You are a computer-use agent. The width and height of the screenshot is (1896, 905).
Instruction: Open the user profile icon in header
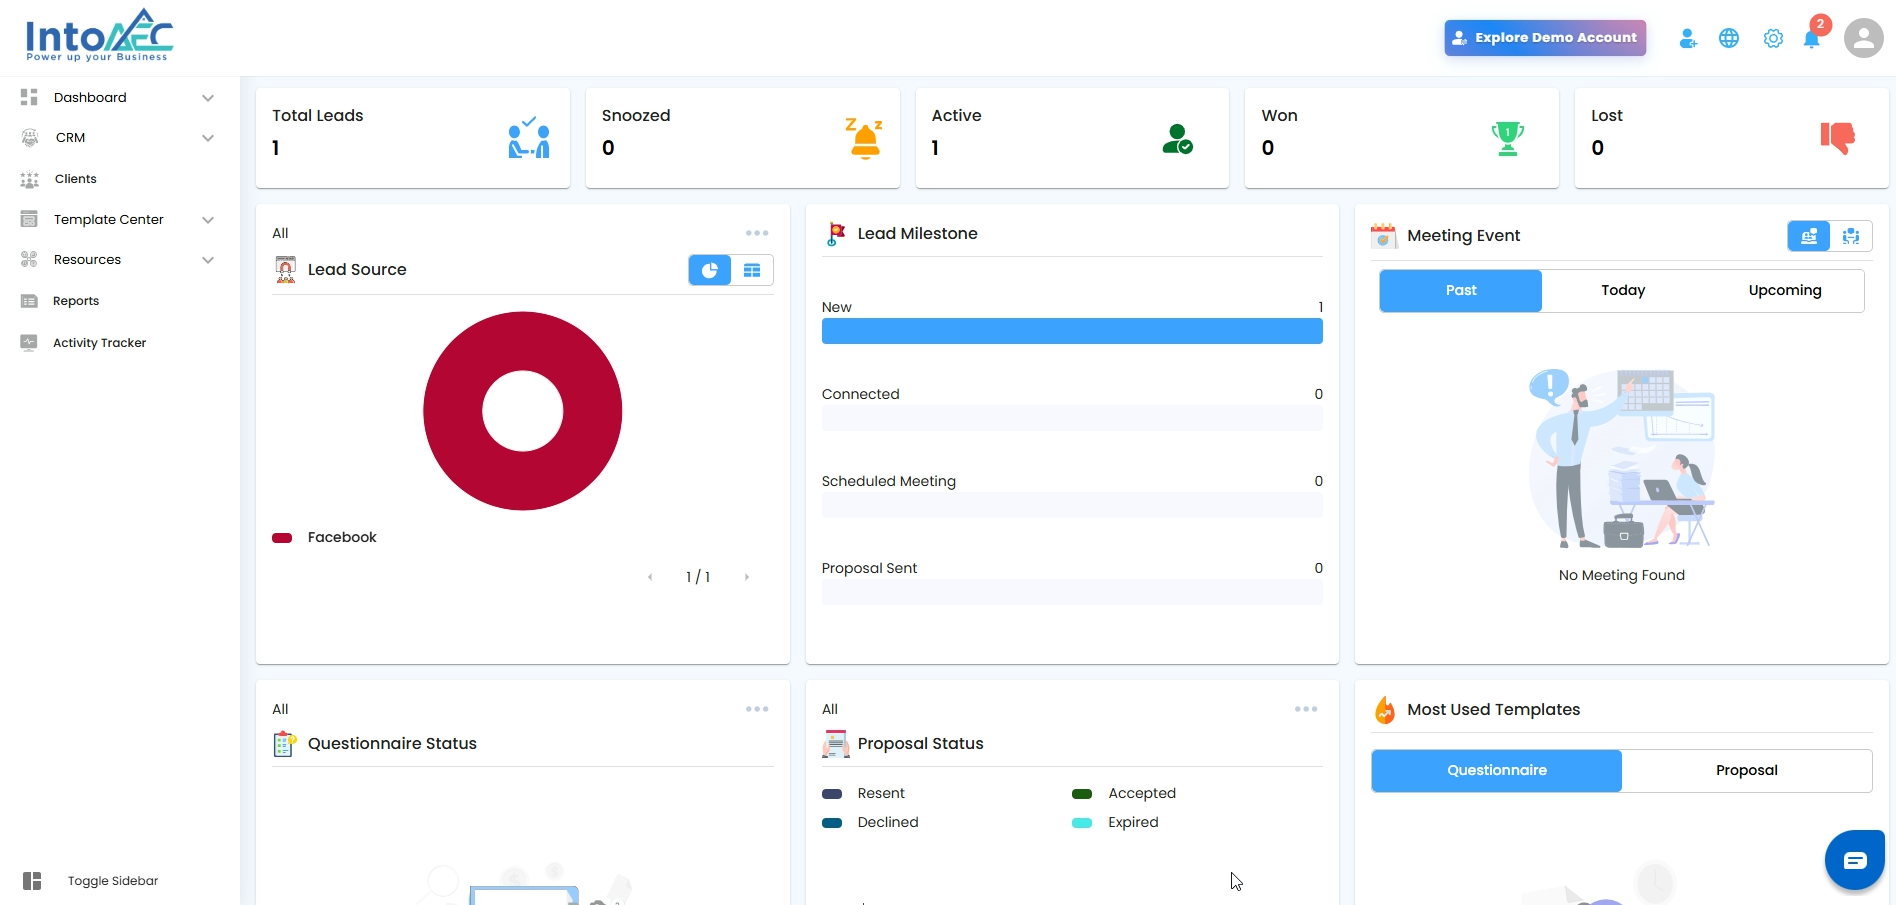point(1688,39)
